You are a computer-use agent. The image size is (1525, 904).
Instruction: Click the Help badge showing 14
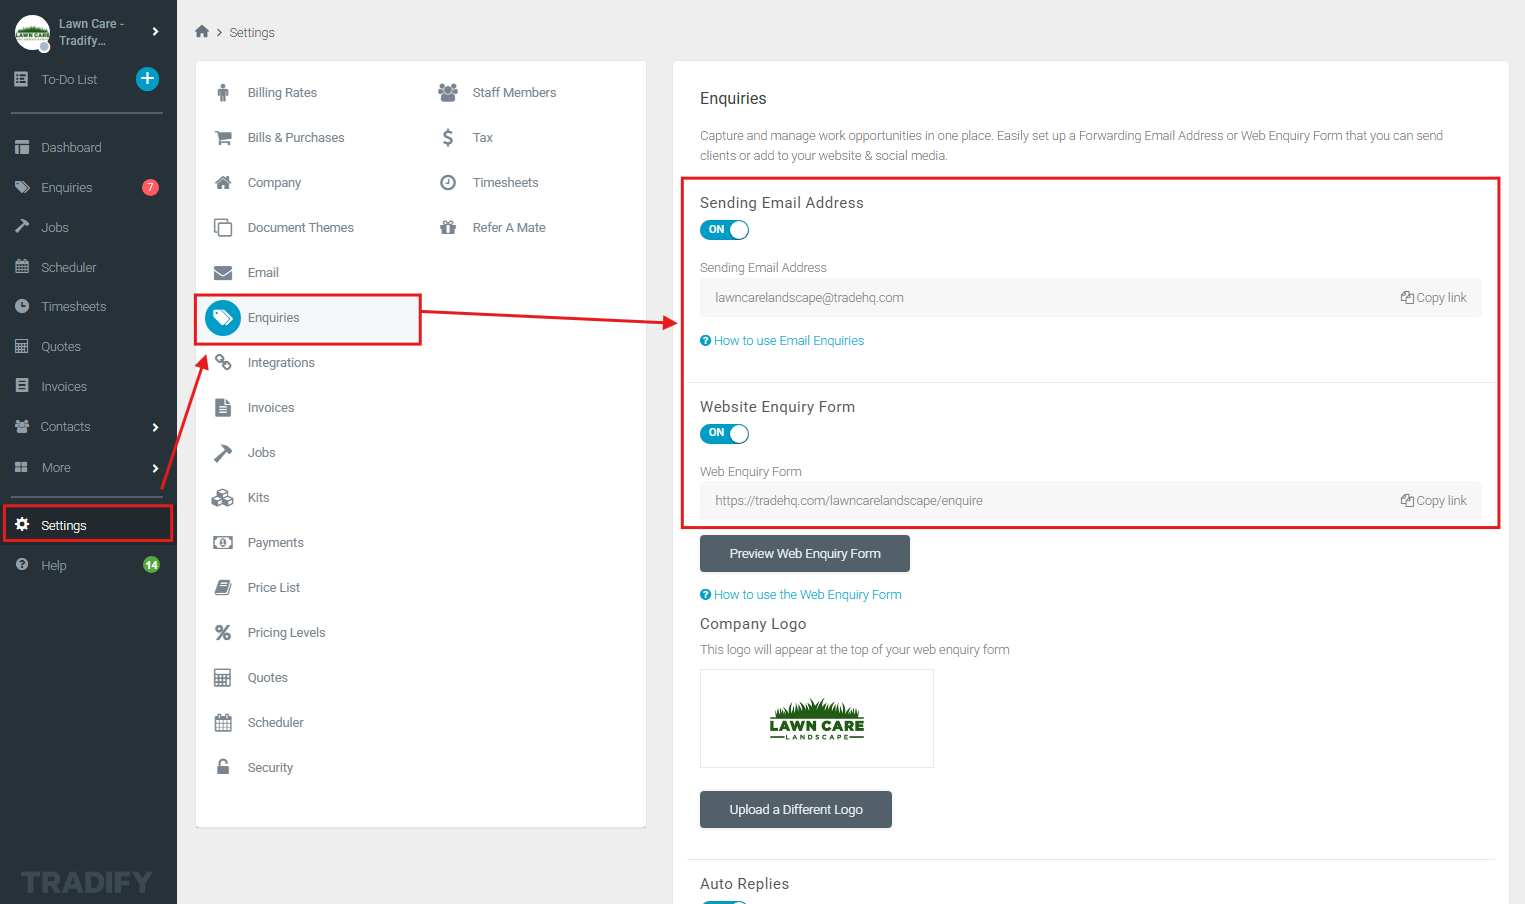[x=151, y=565]
